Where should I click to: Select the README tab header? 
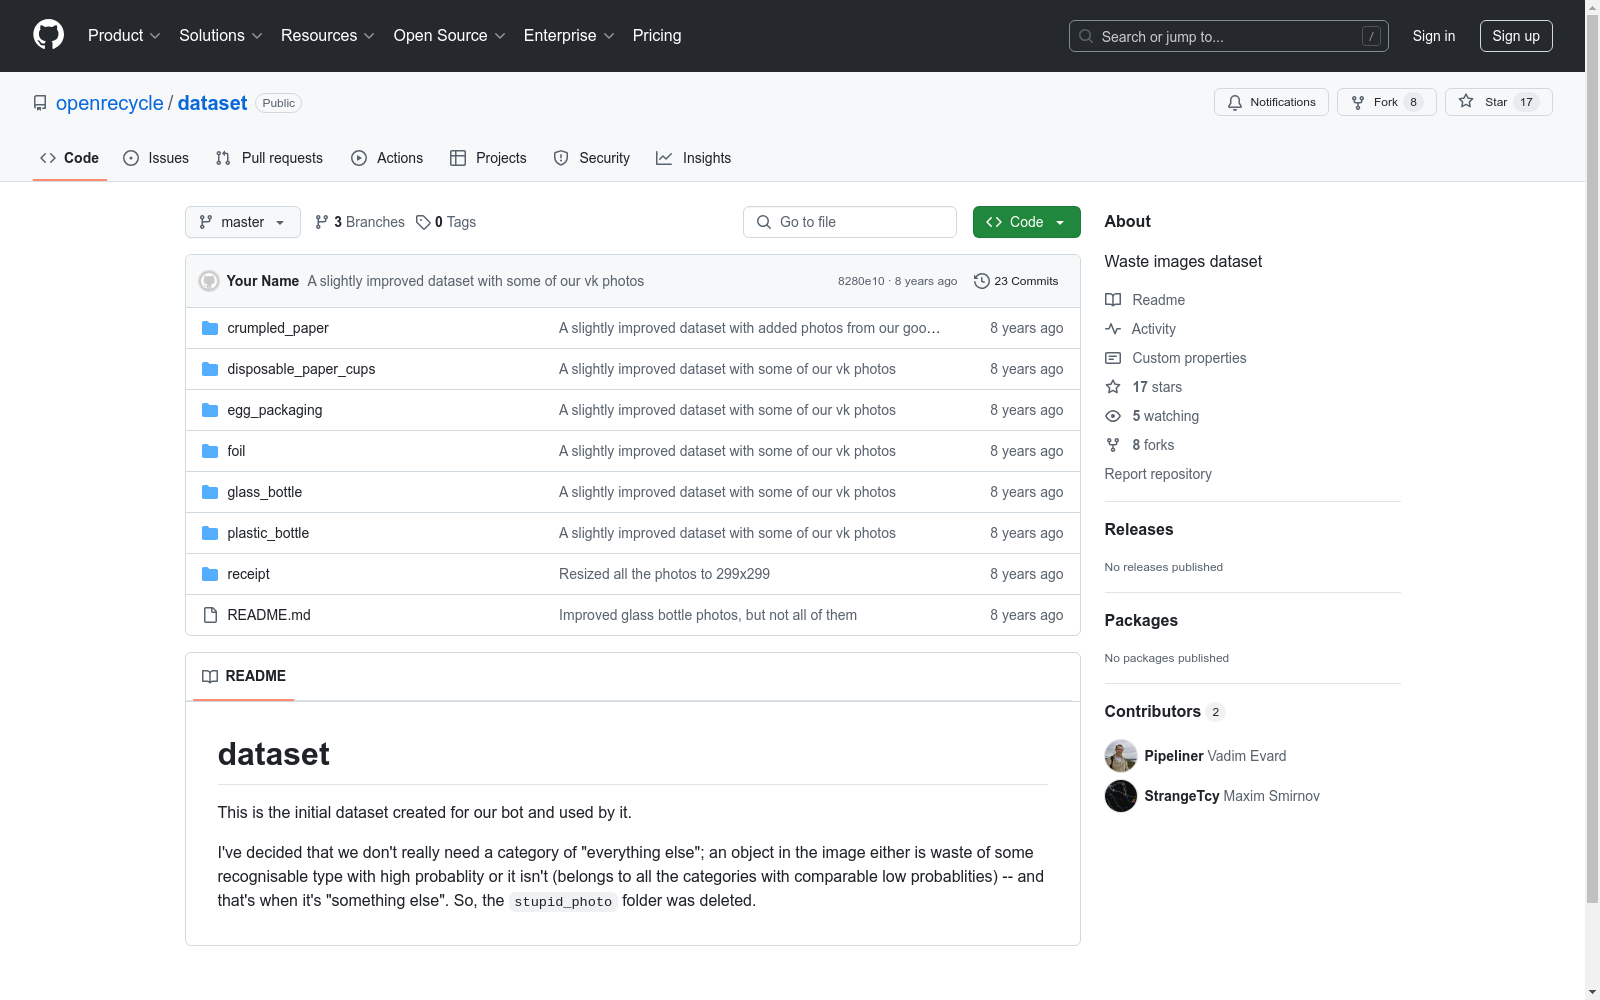[x=244, y=676]
